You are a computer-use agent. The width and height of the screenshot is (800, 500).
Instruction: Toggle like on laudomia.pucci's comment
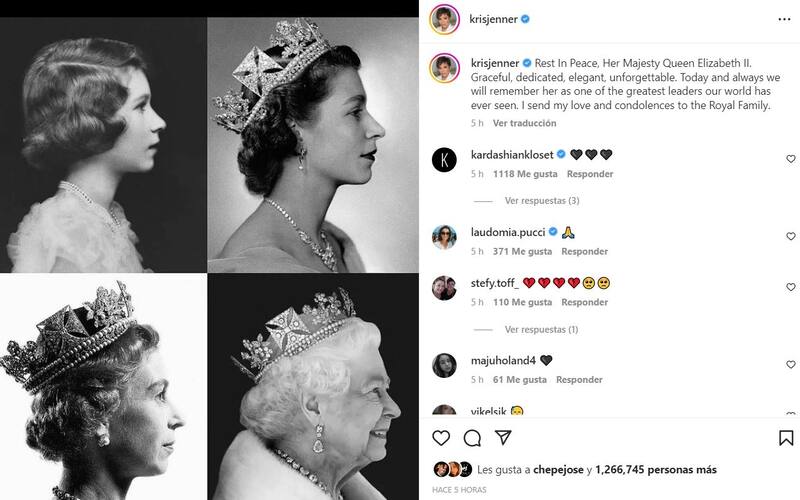tap(790, 238)
